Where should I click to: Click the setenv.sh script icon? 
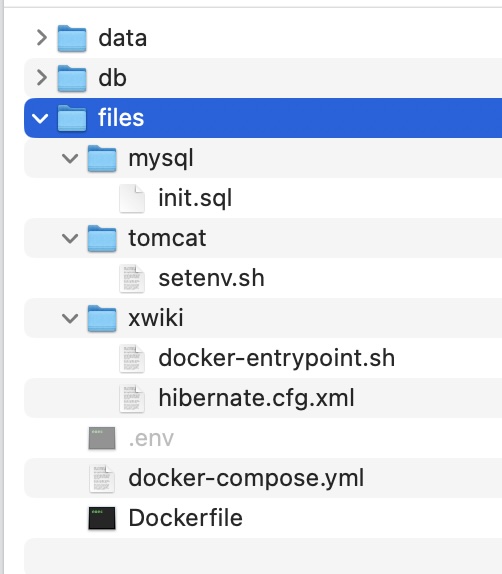(132, 278)
